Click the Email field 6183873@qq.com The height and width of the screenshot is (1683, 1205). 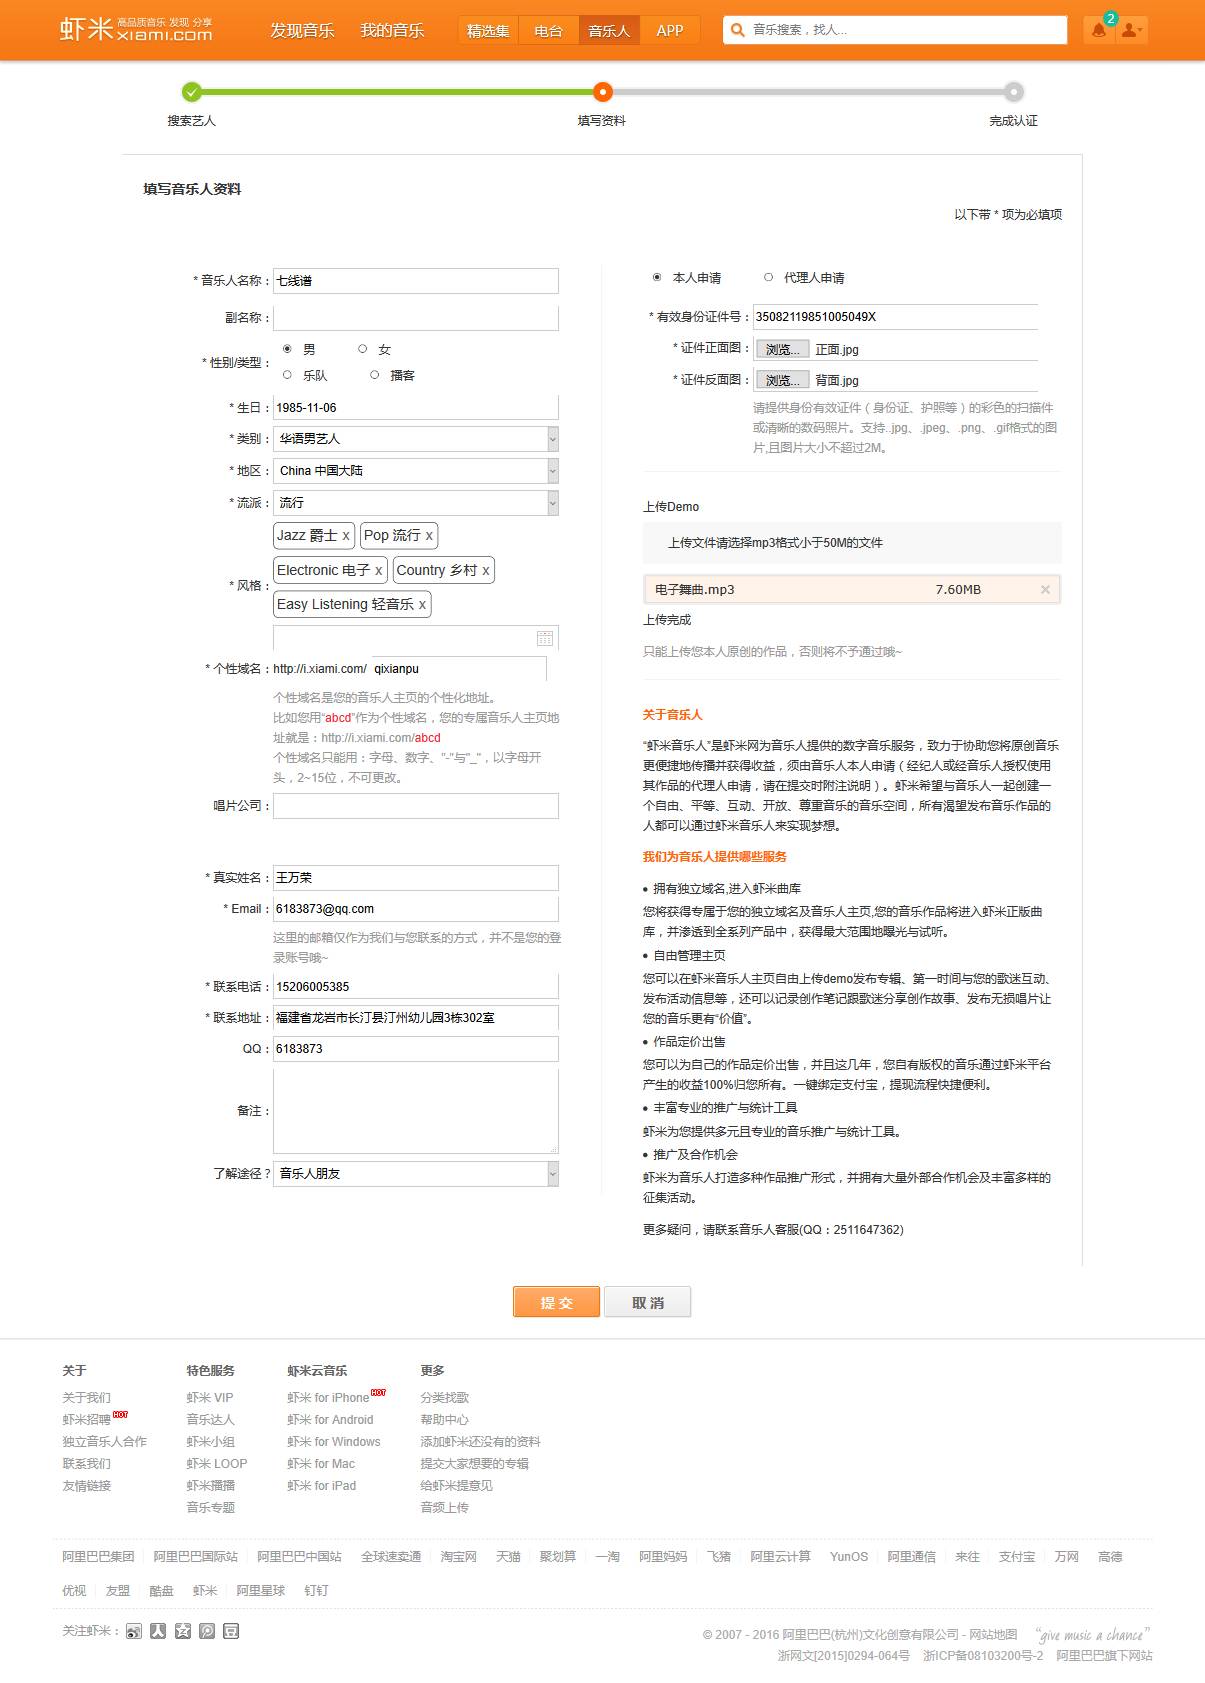tap(416, 909)
